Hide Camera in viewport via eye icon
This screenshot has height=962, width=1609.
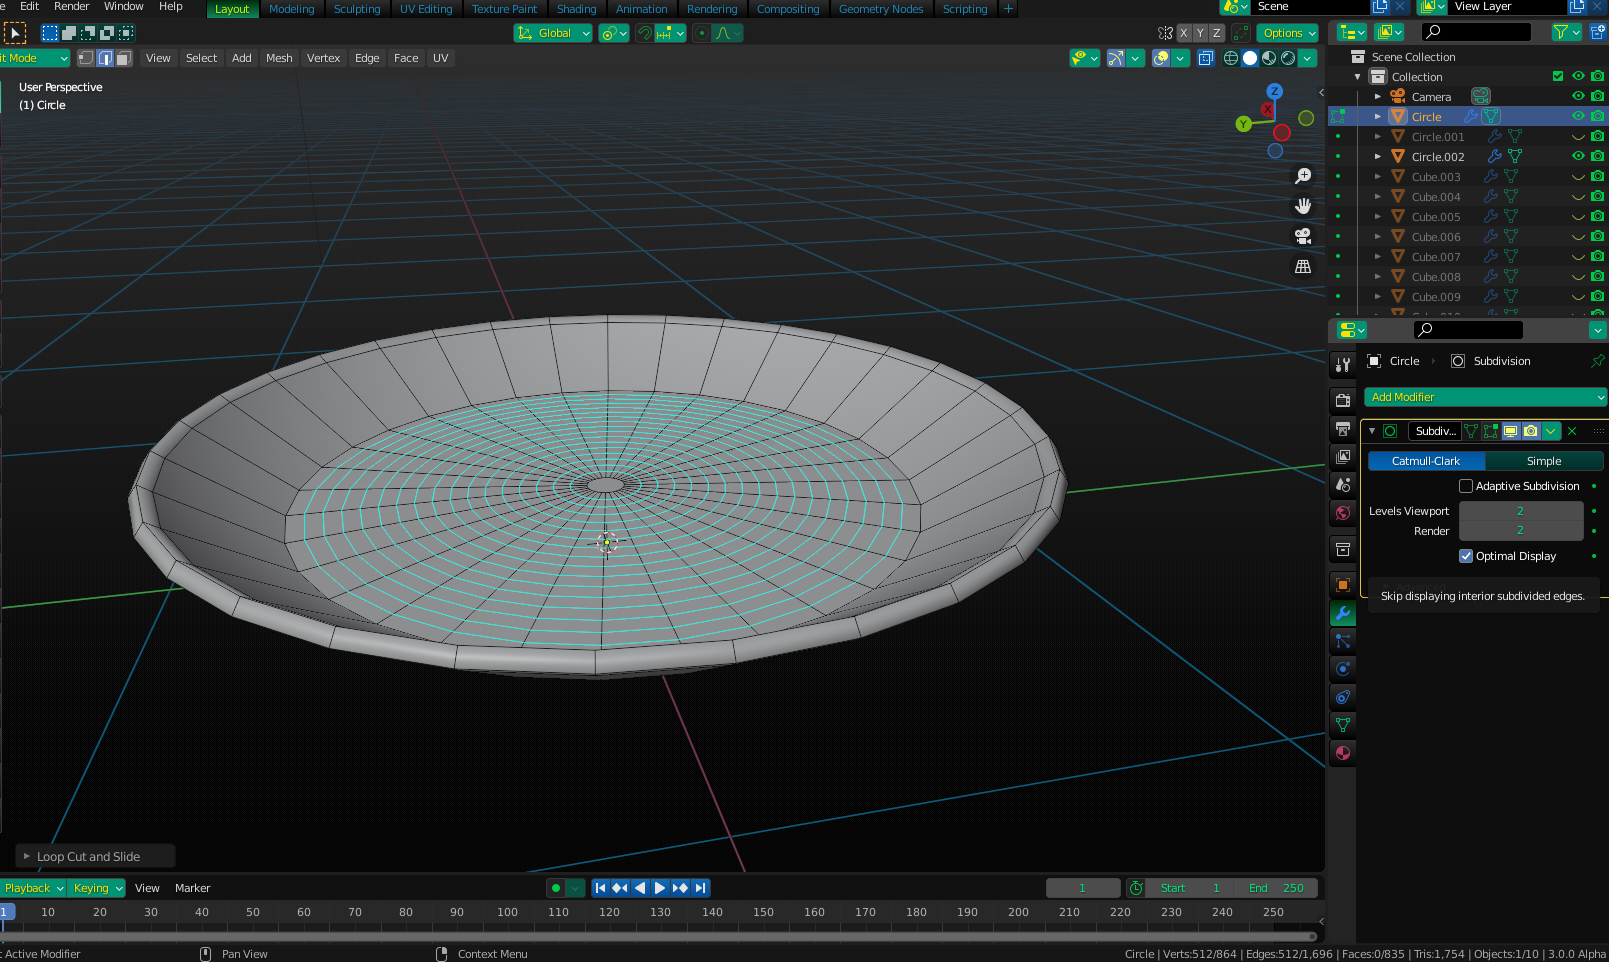click(1578, 96)
